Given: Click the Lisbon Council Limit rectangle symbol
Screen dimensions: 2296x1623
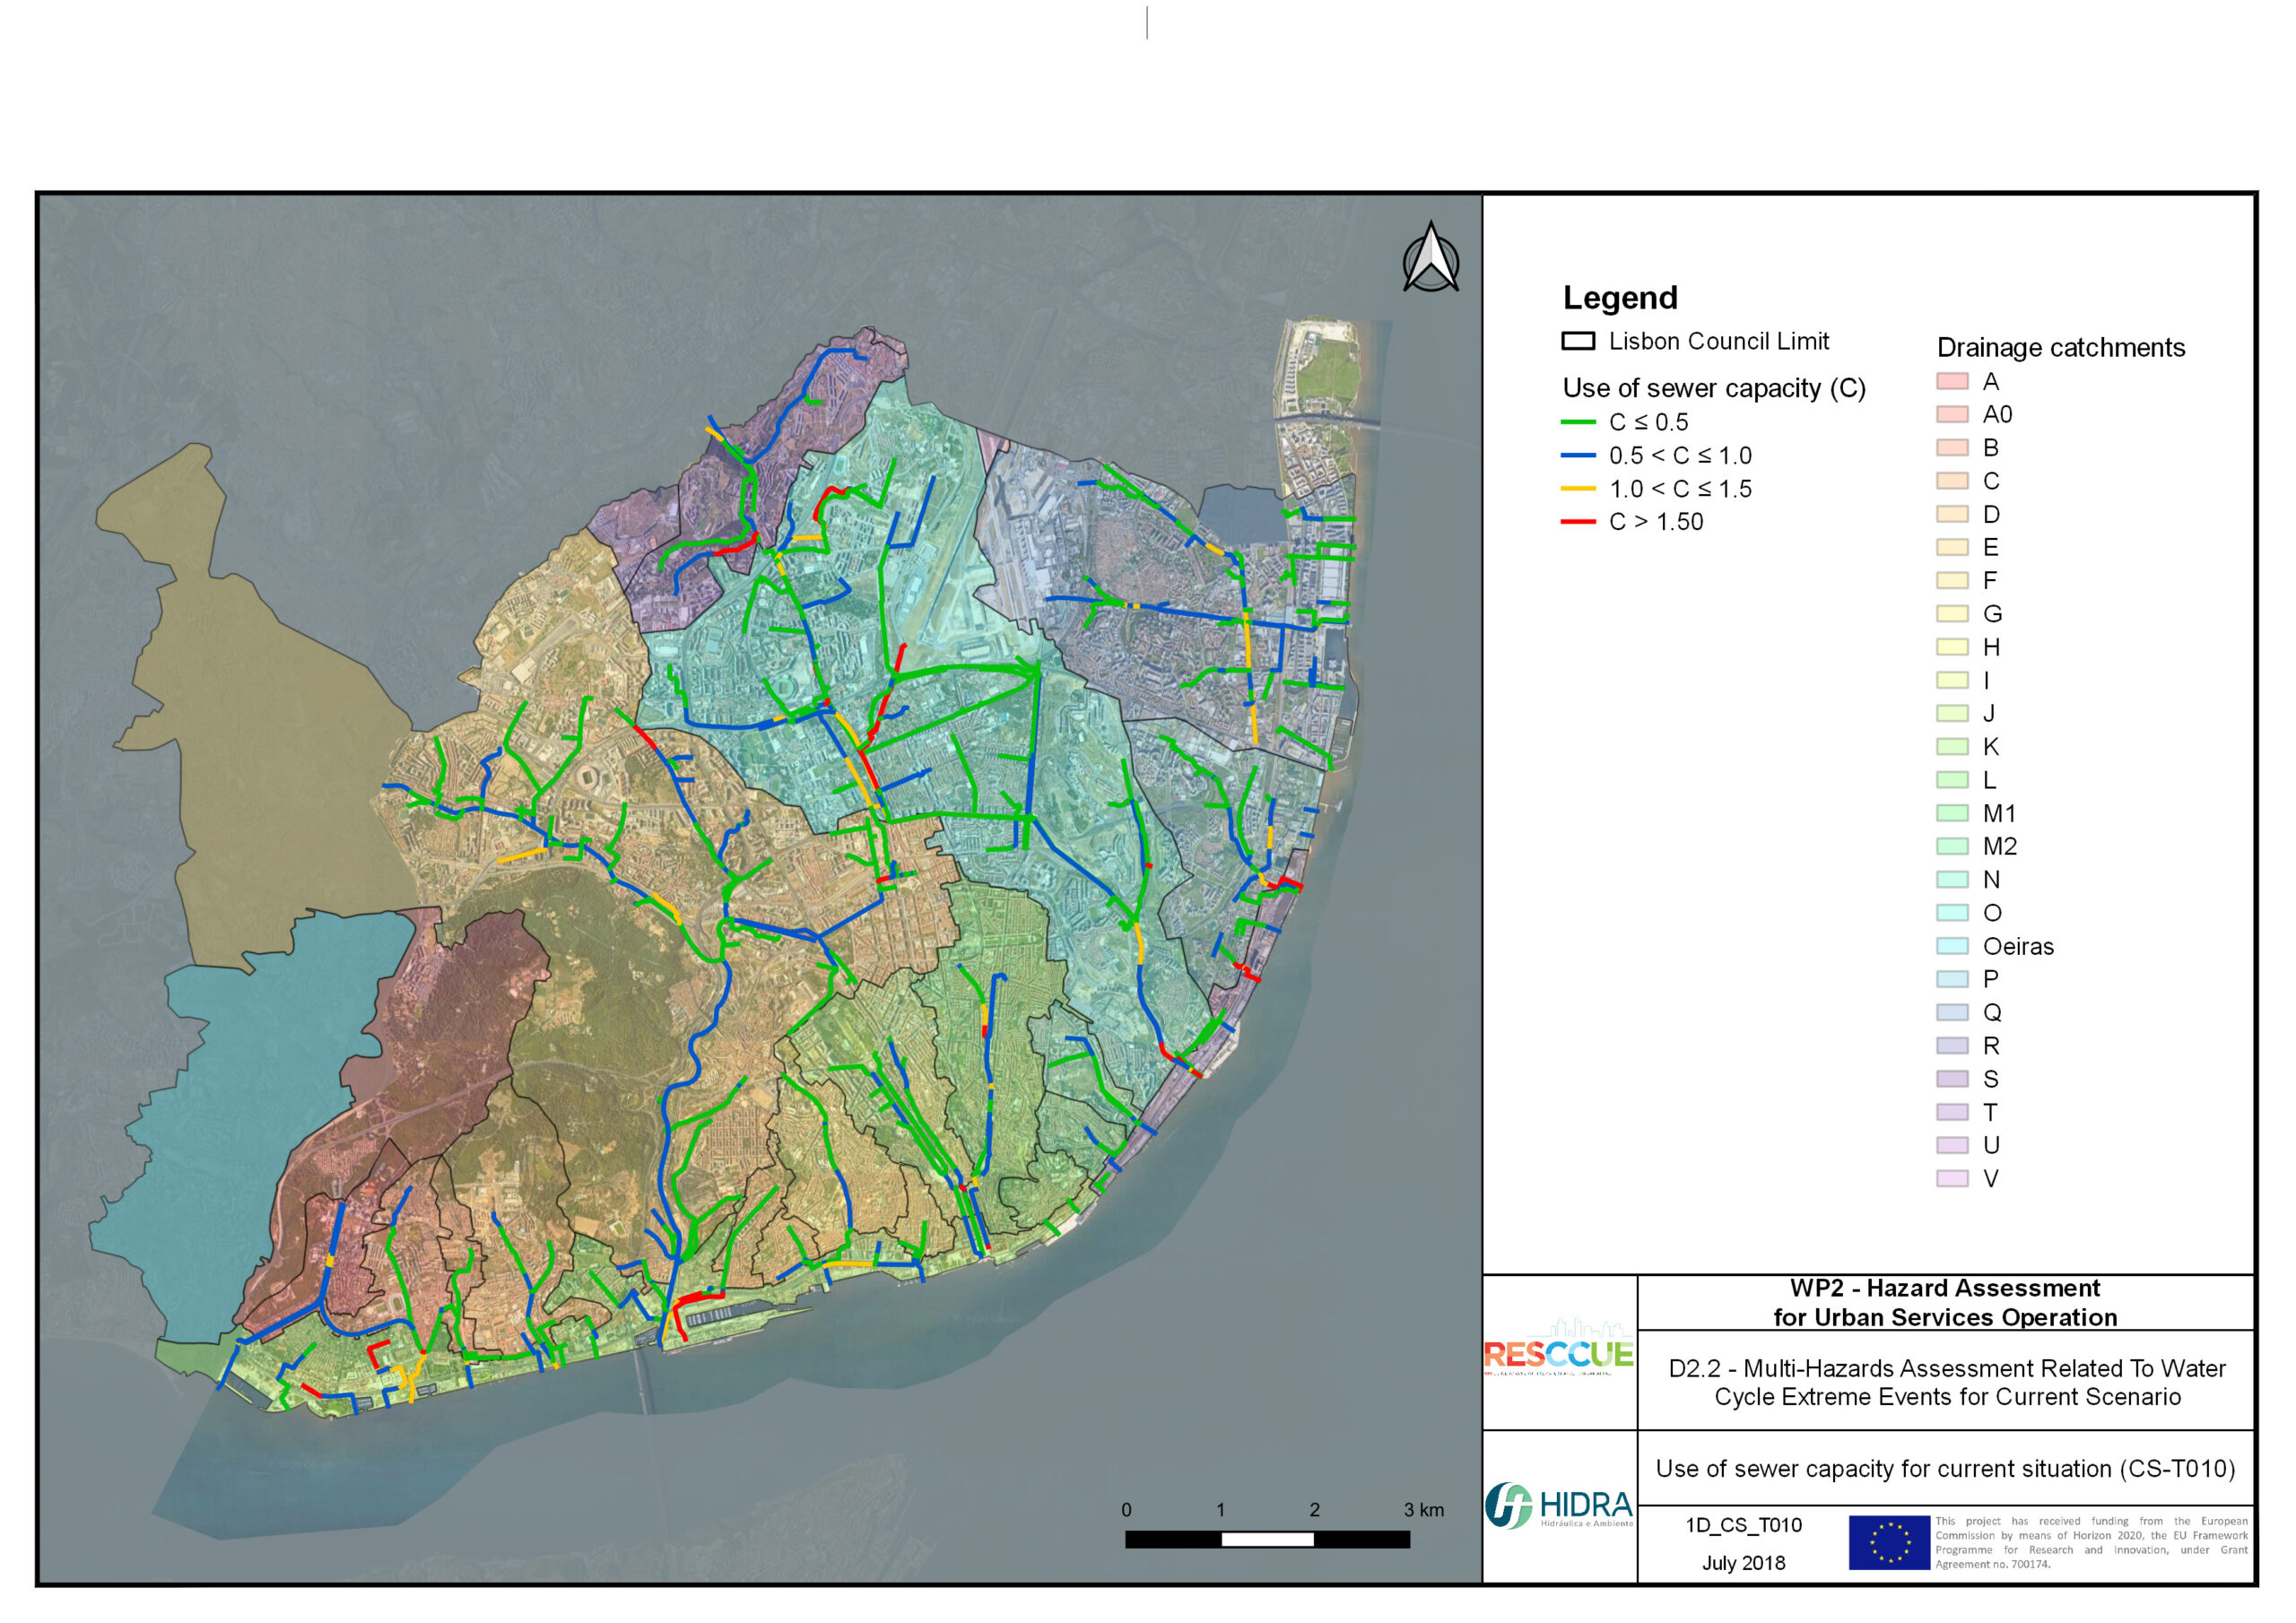Looking at the screenshot, I should (1578, 342).
